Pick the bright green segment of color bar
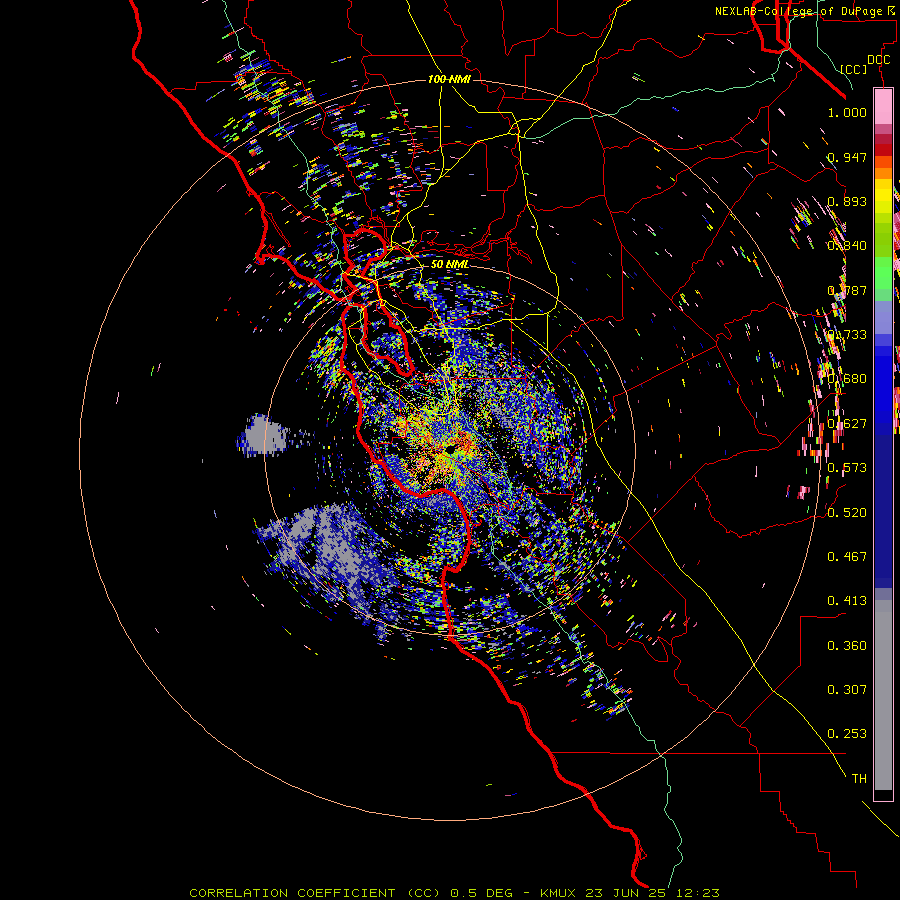This screenshot has width=900, height=900. coord(883,273)
